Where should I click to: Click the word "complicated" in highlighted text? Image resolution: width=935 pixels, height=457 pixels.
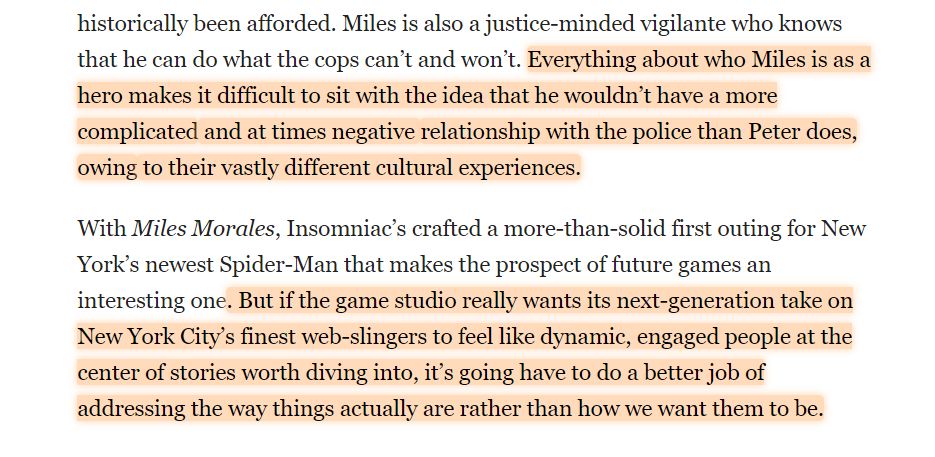point(138,132)
